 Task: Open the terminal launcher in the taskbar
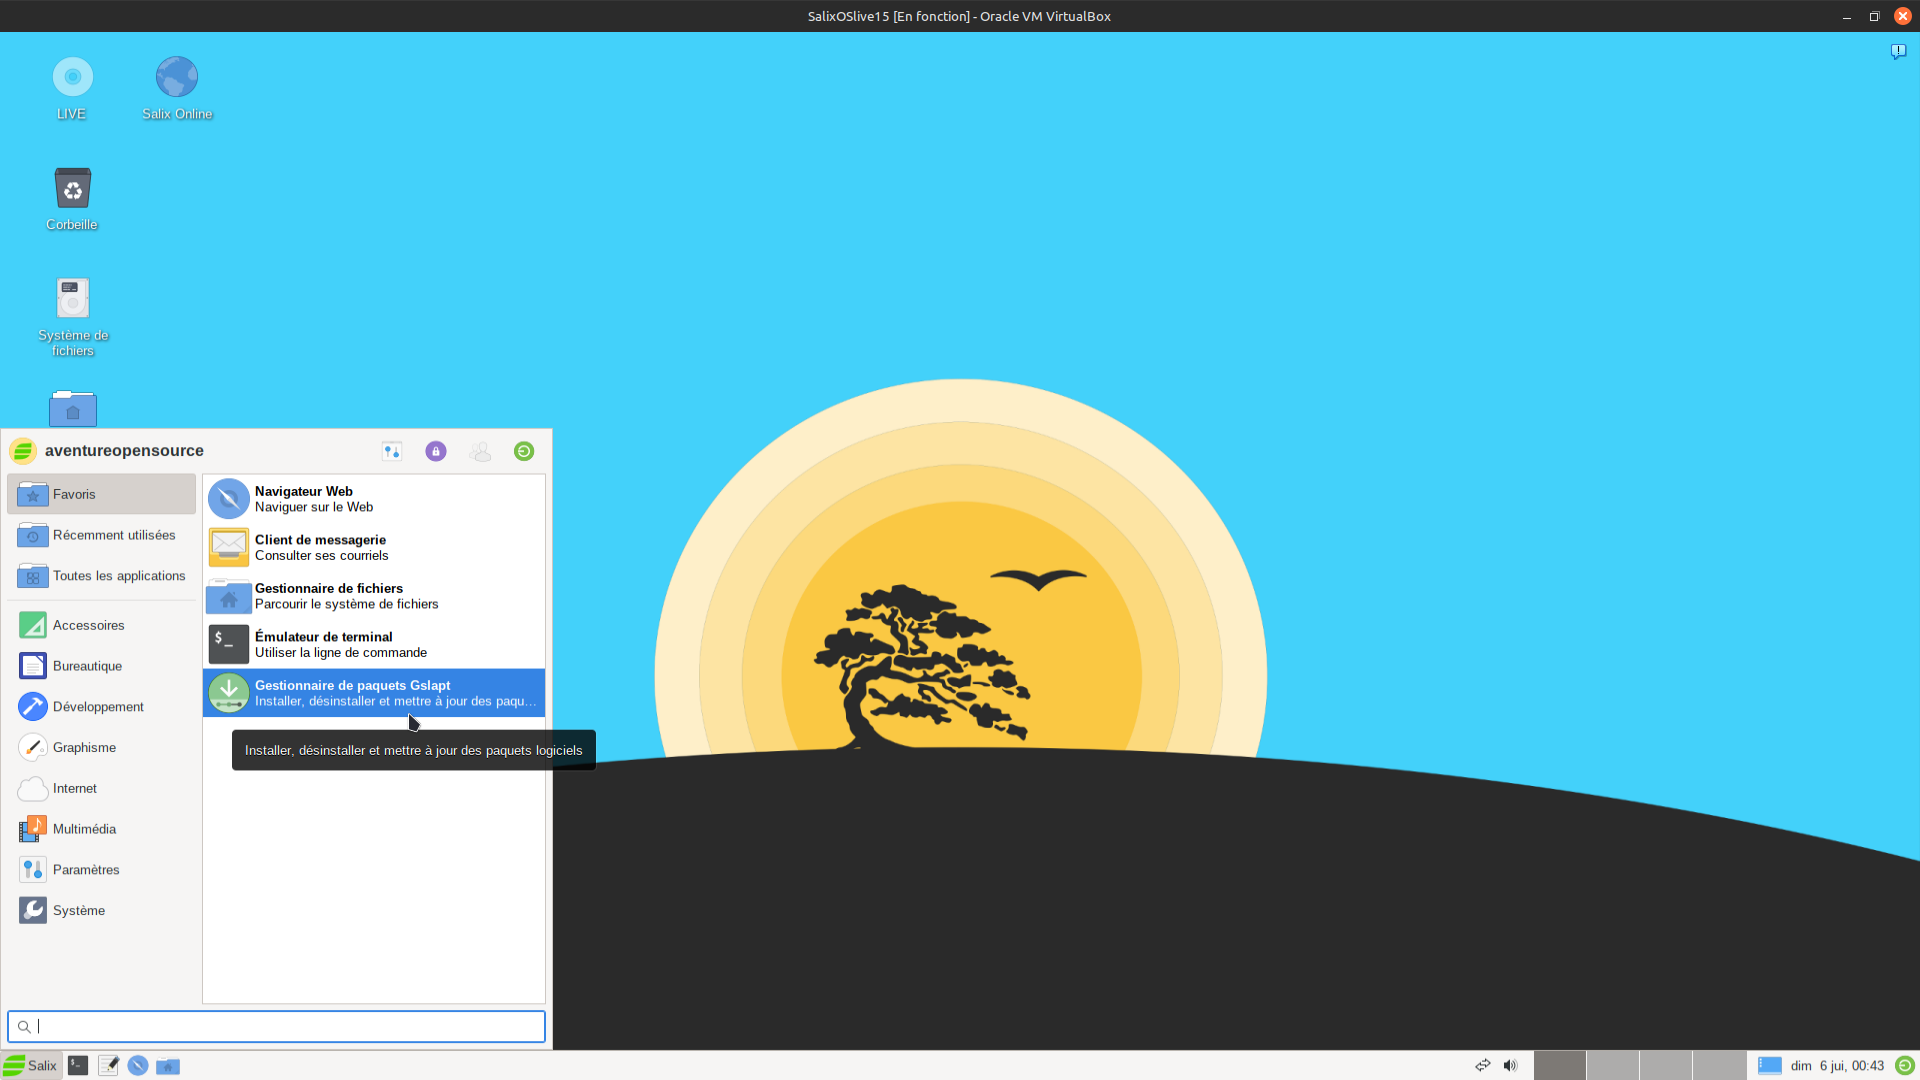pyautogui.click(x=78, y=1066)
